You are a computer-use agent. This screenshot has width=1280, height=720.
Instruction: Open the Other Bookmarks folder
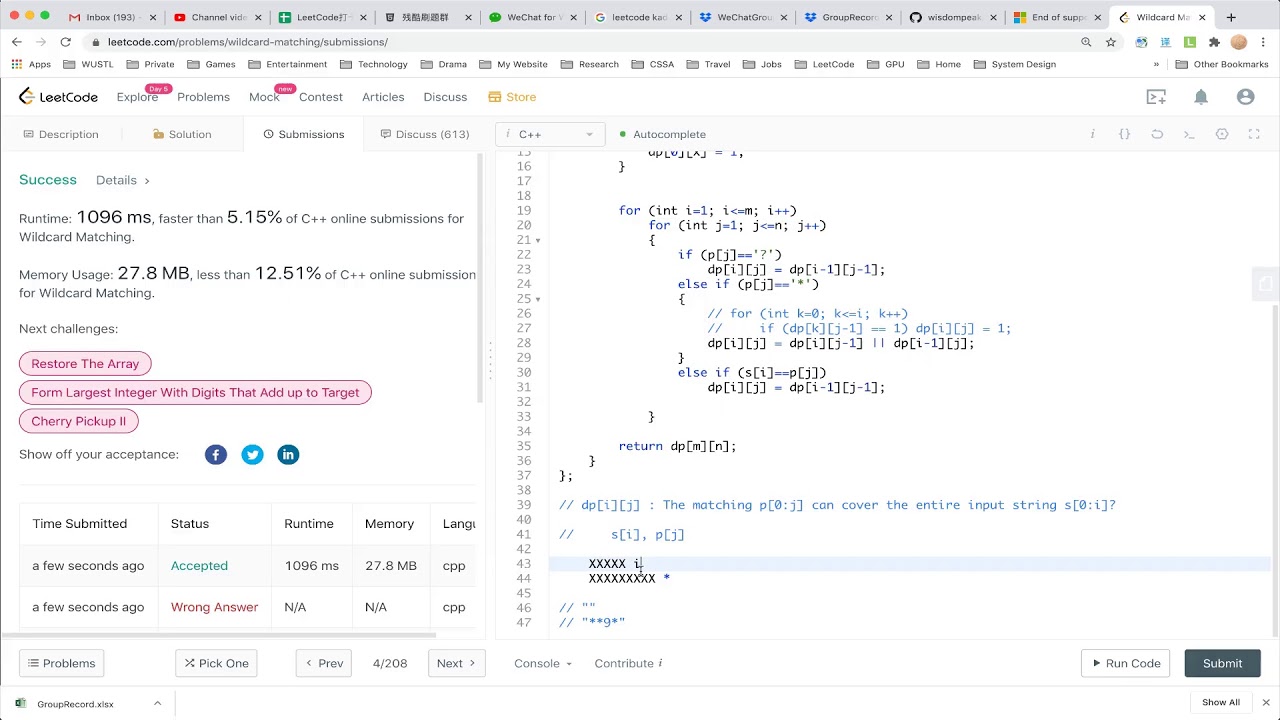[1222, 64]
